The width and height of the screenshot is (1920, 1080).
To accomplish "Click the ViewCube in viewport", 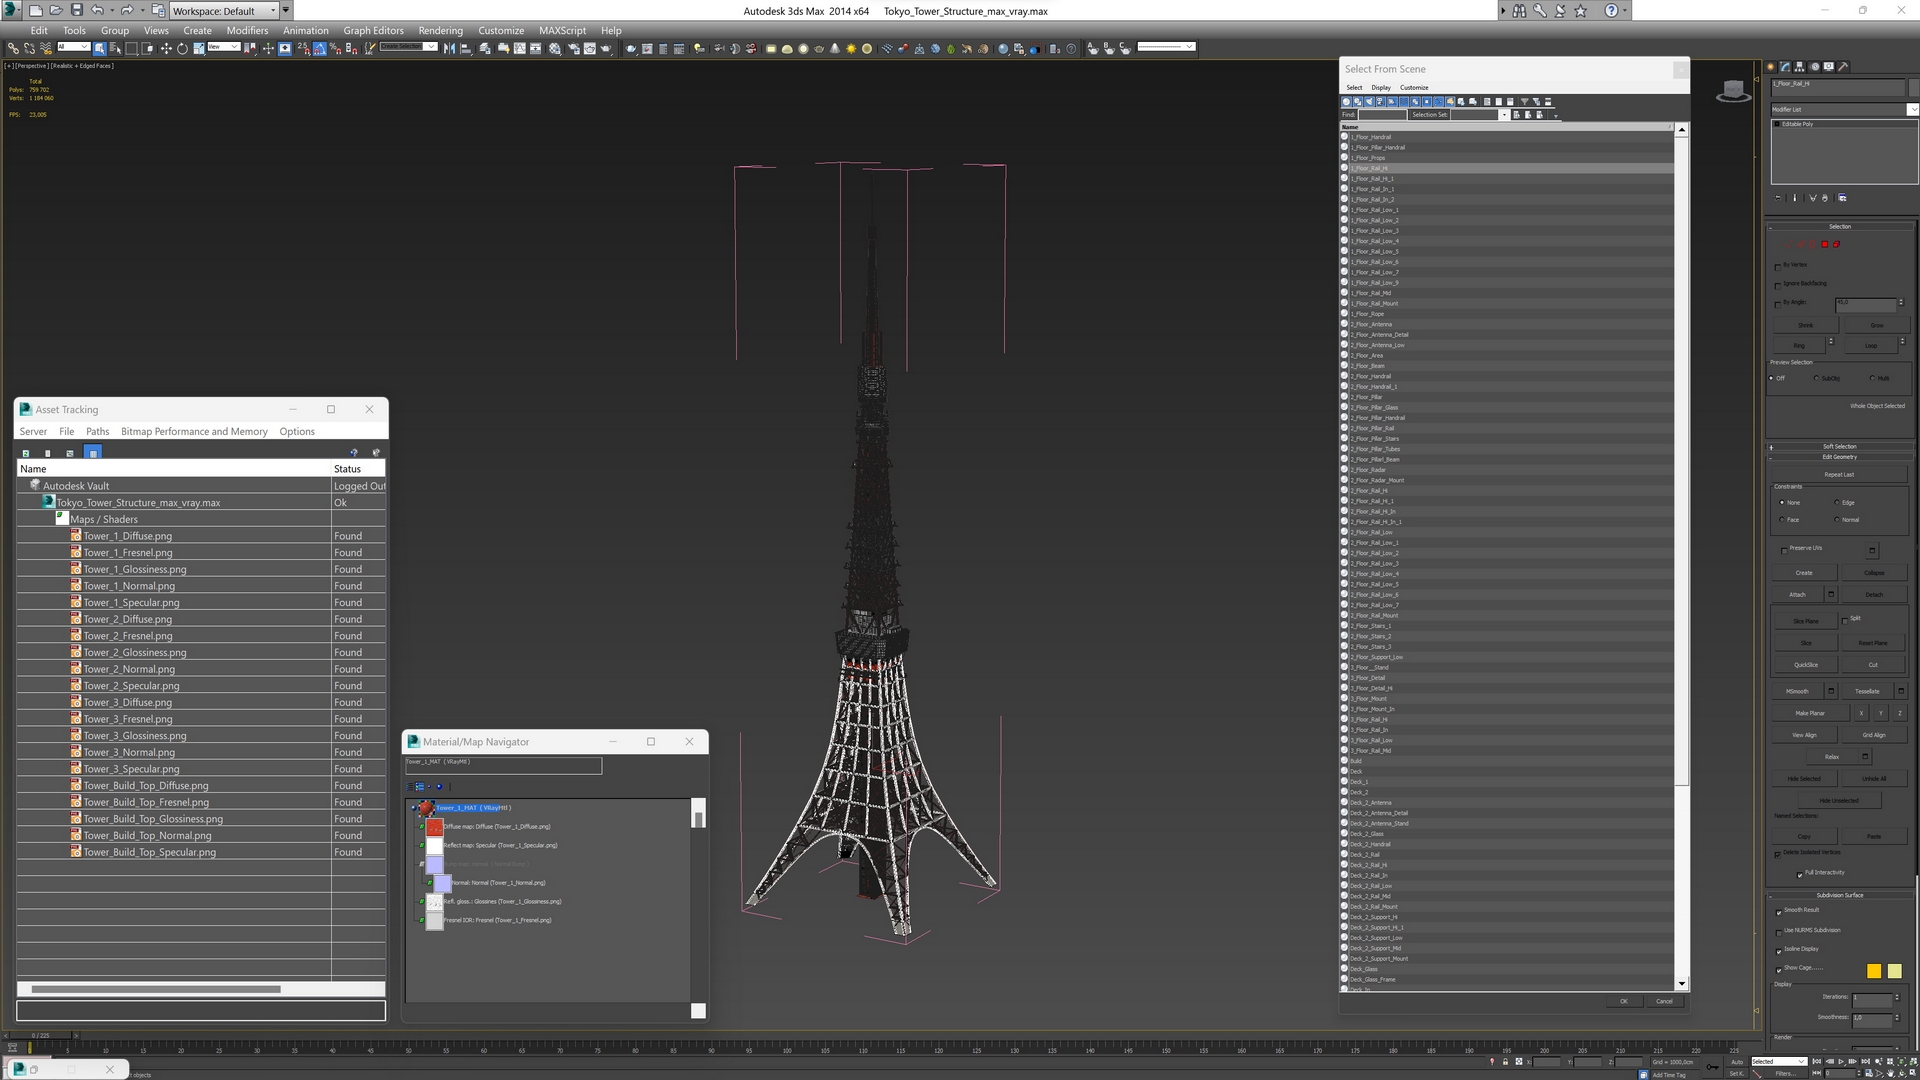I will point(1733,91).
